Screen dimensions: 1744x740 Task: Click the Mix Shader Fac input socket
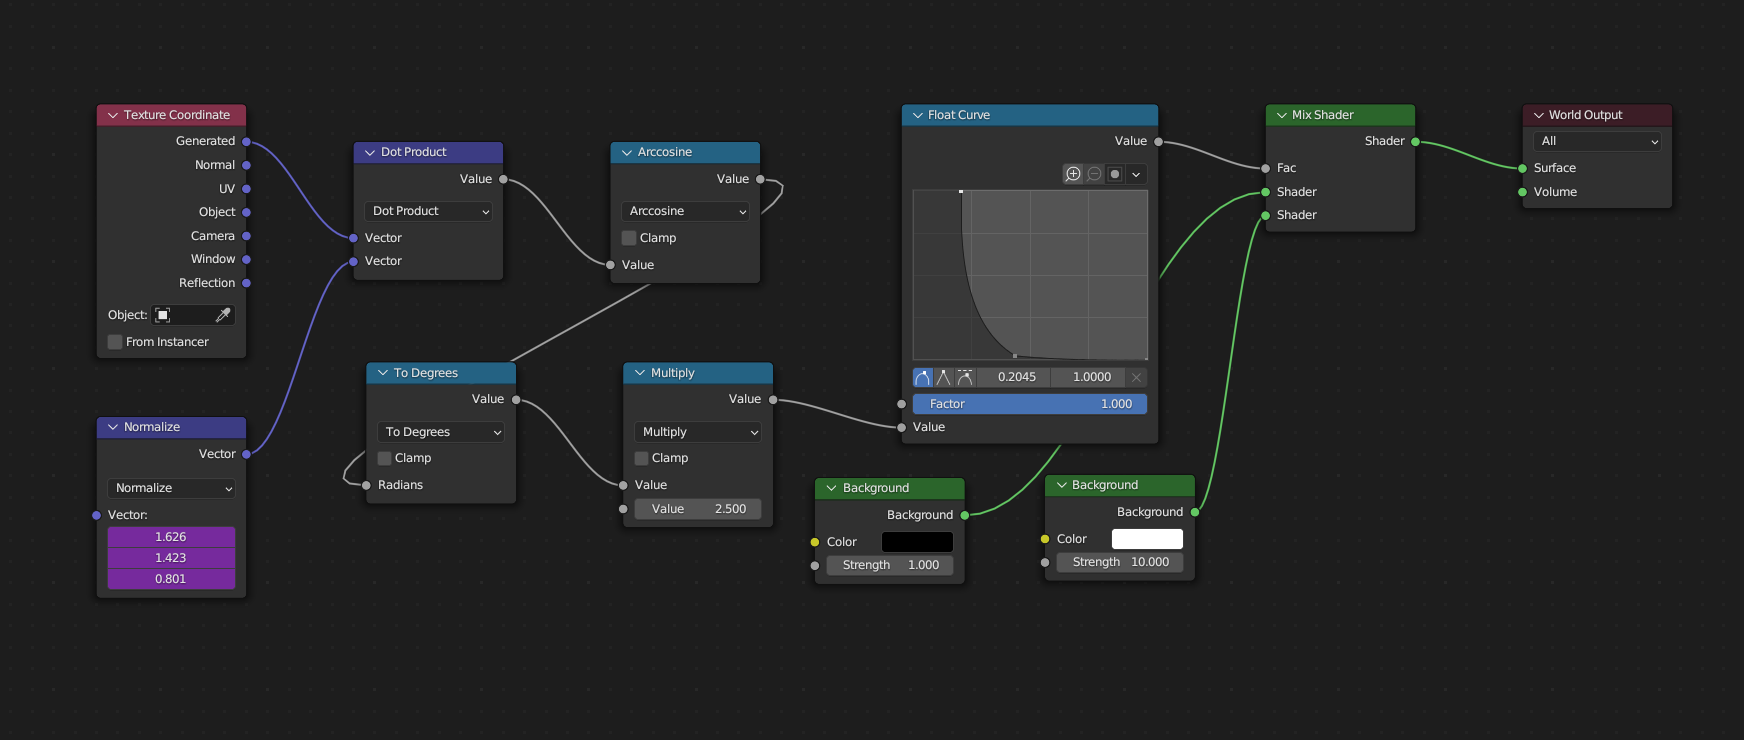click(1266, 168)
